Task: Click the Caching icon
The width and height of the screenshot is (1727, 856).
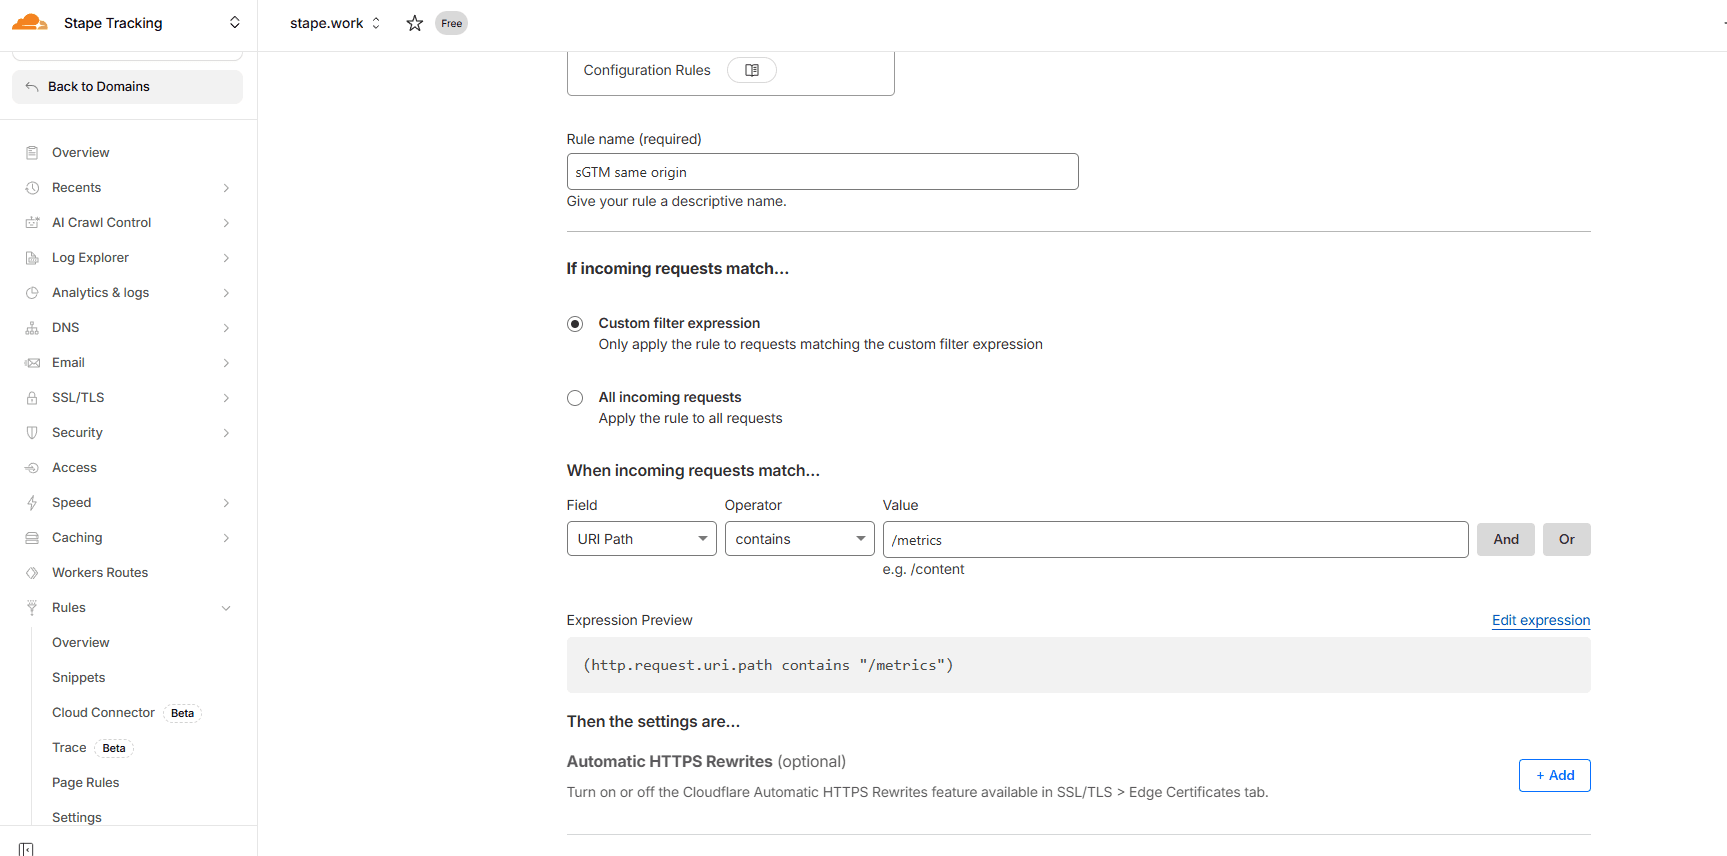Action: [32, 538]
